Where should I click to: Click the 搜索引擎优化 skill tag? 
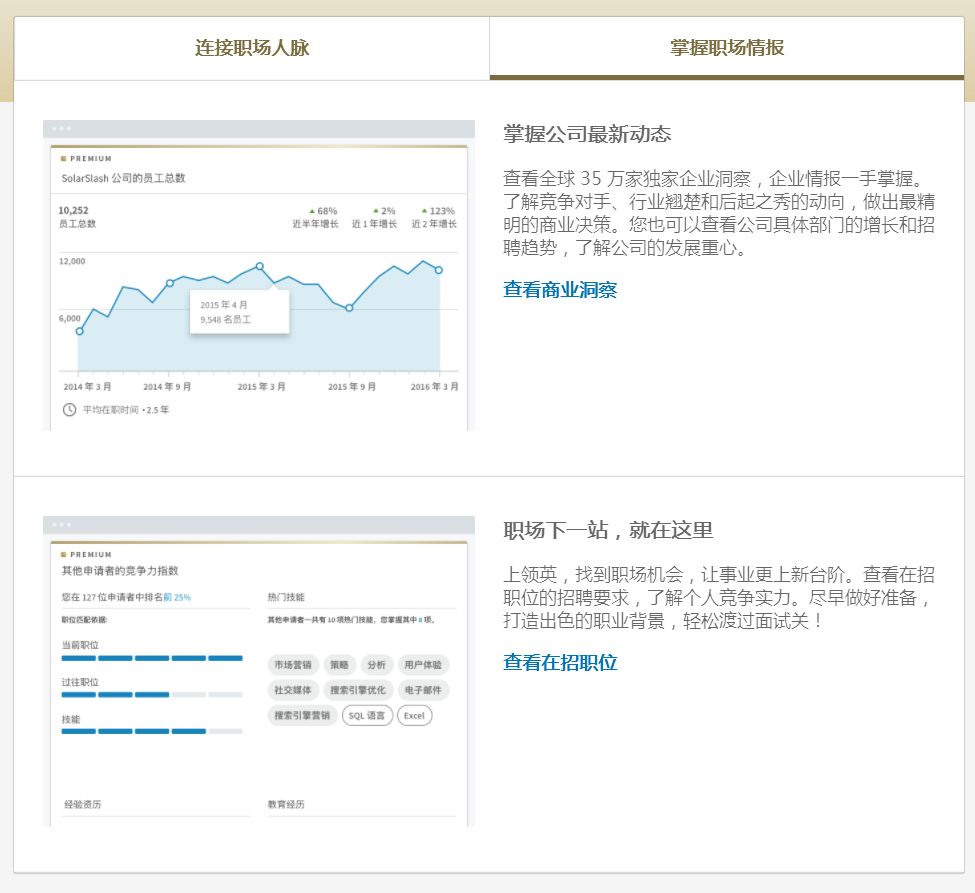[x=358, y=690]
